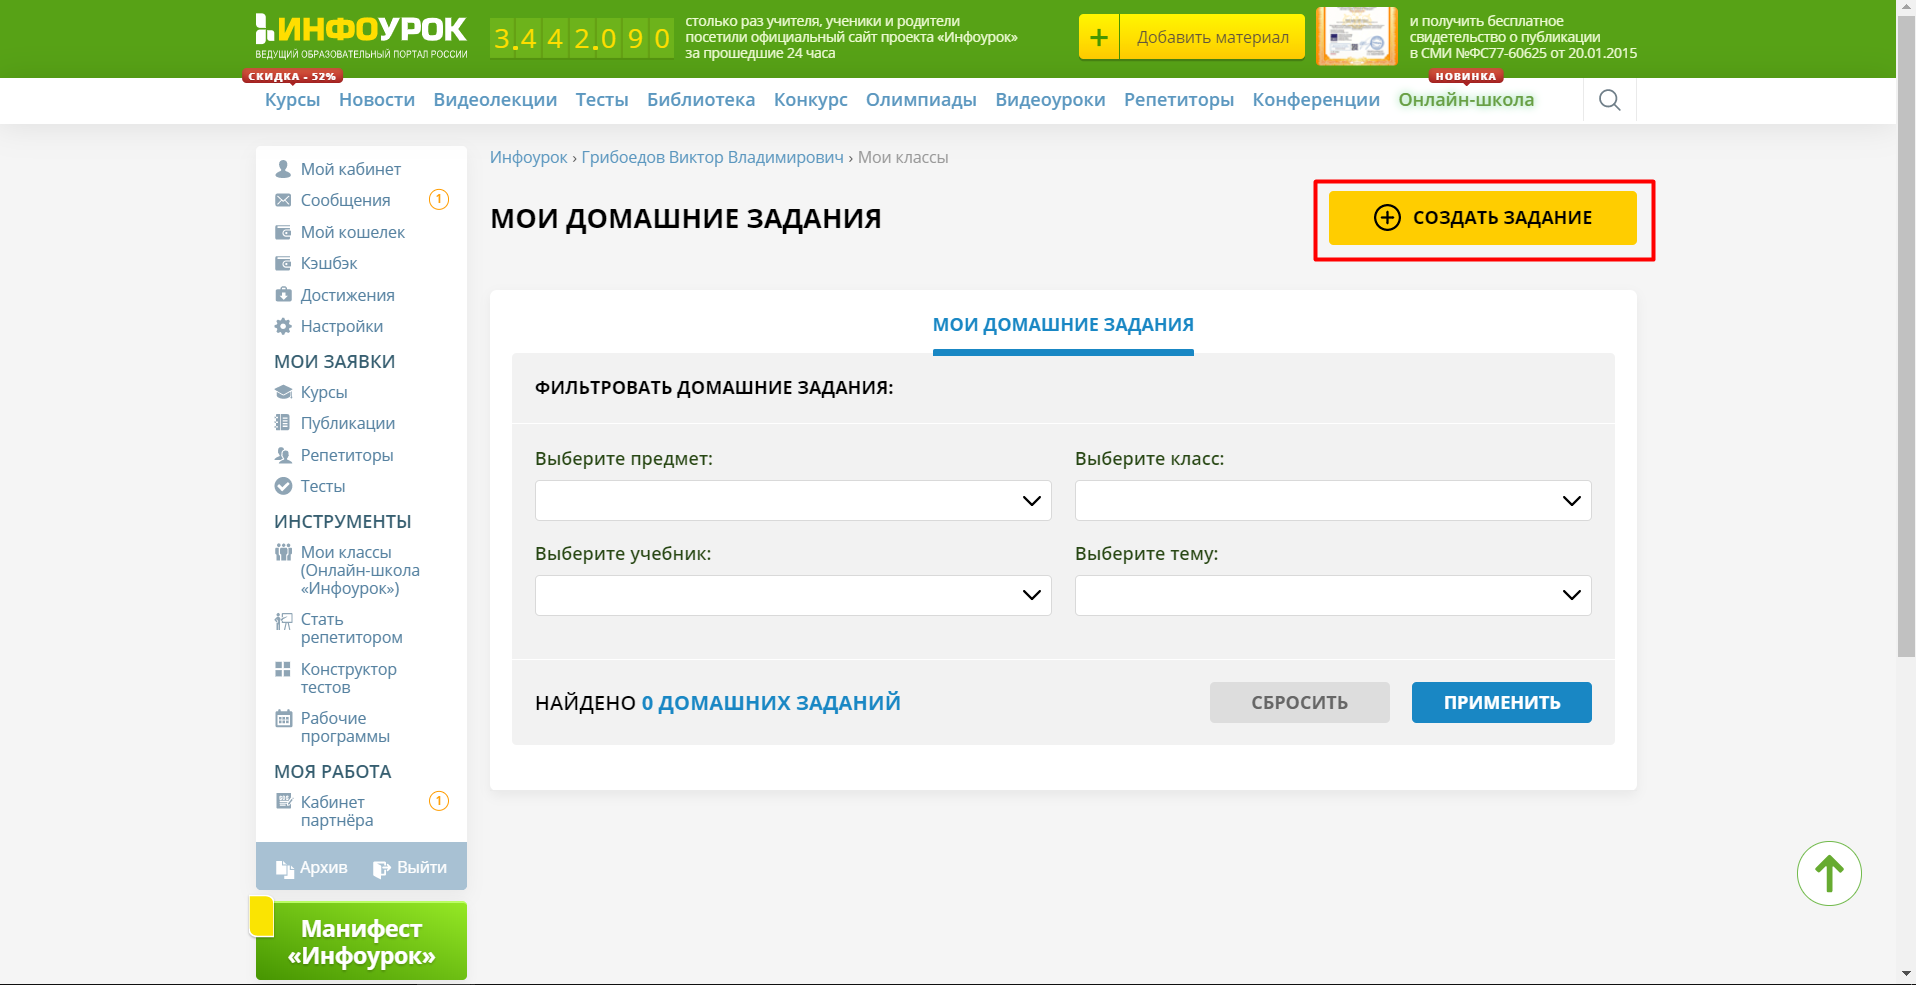The image size is (1916, 985).
Task: Click the Мой кабинет person icon
Action: tap(283, 169)
